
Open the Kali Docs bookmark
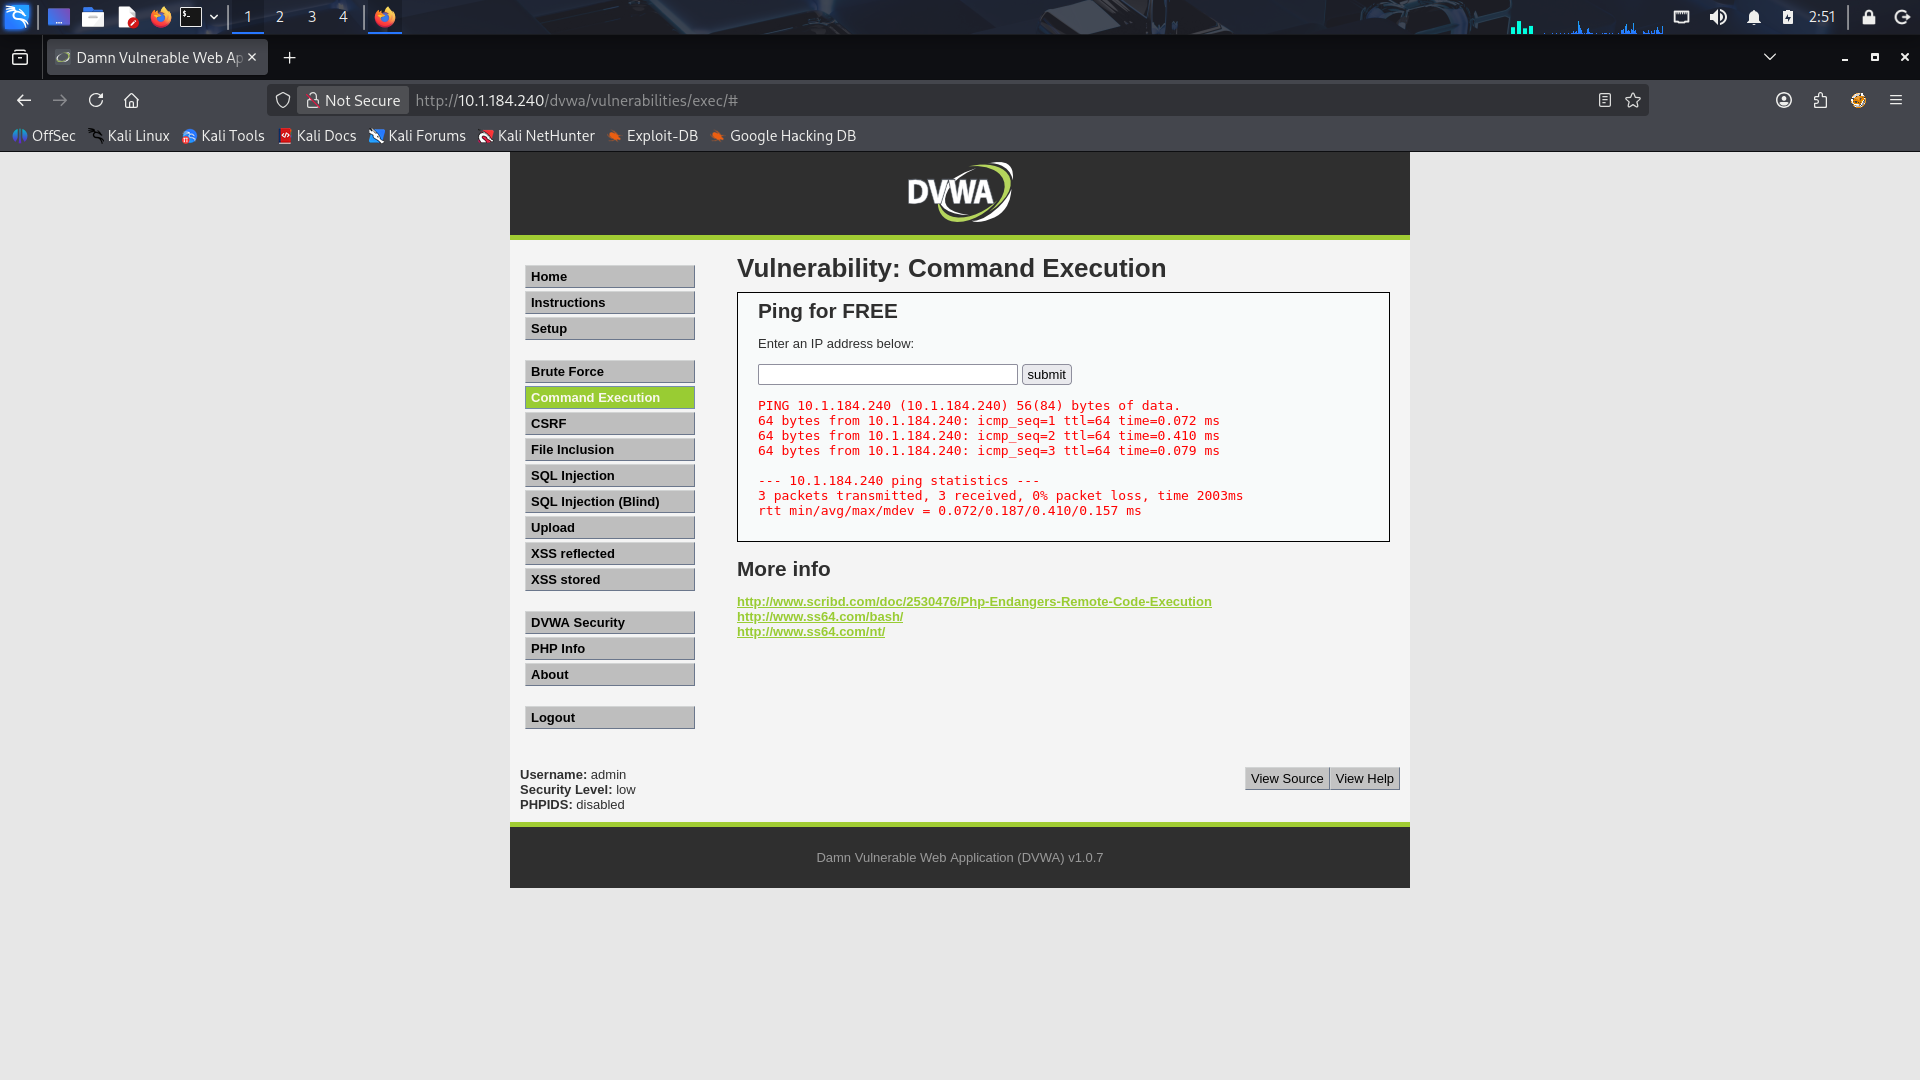tap(317, 136)
